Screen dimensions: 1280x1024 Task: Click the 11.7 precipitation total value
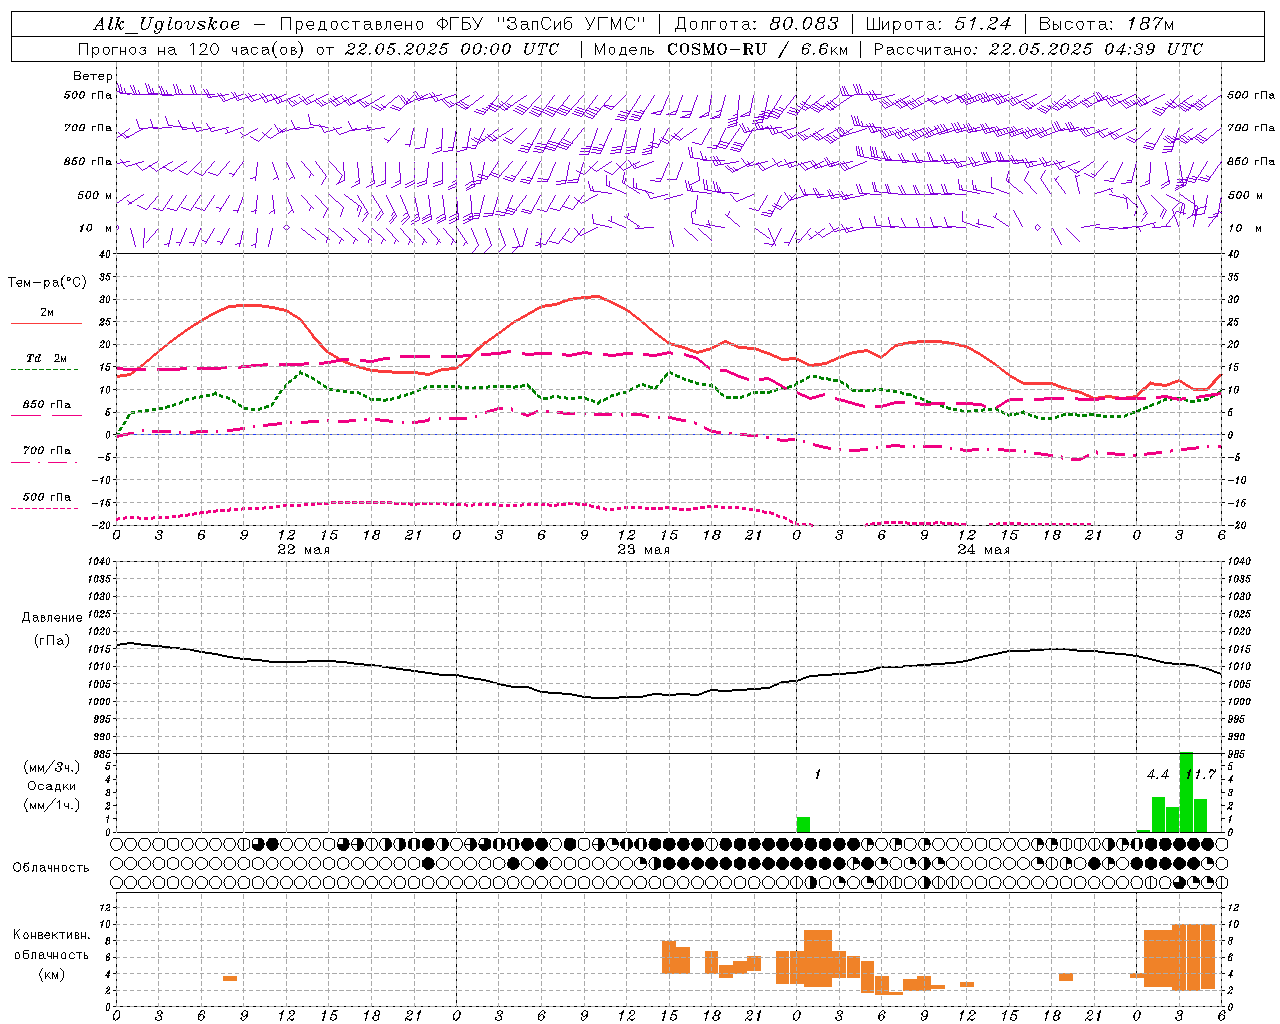[x=1200, y=774]
